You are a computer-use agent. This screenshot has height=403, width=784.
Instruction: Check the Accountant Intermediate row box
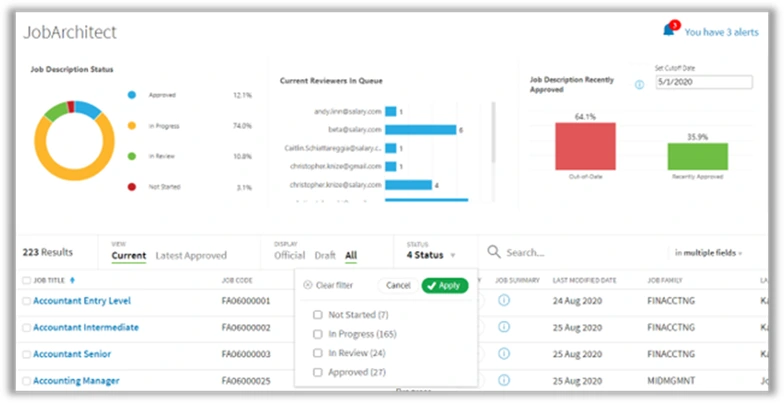(26, 328)
